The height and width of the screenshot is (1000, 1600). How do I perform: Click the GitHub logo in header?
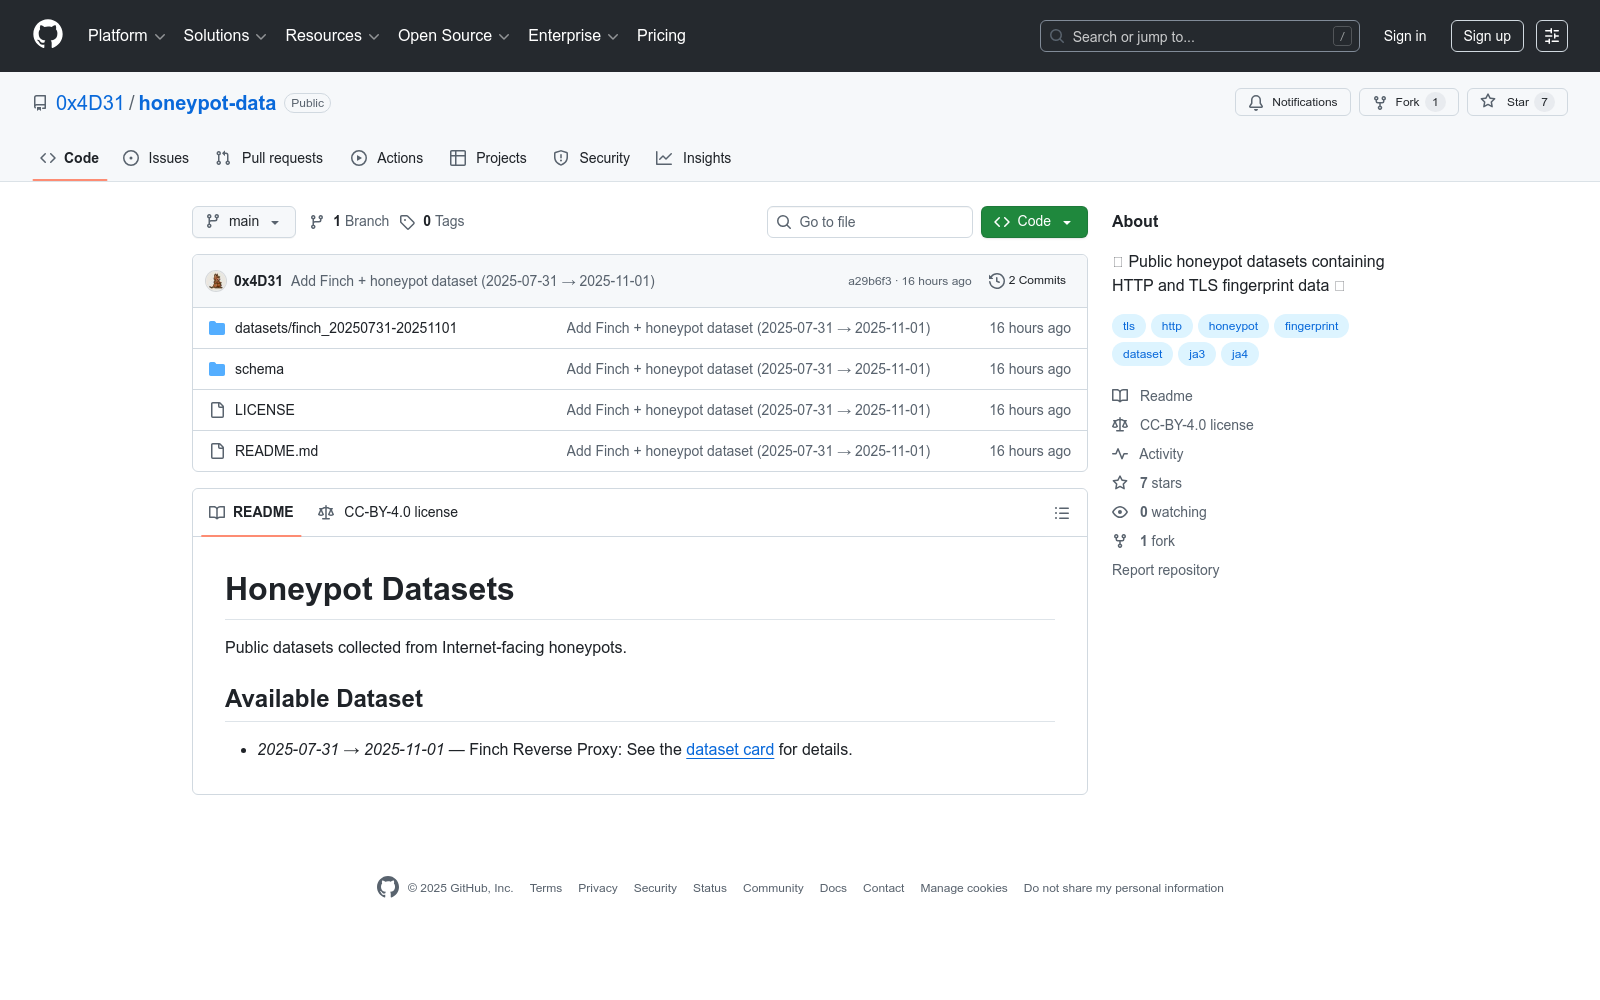[48, 35]
